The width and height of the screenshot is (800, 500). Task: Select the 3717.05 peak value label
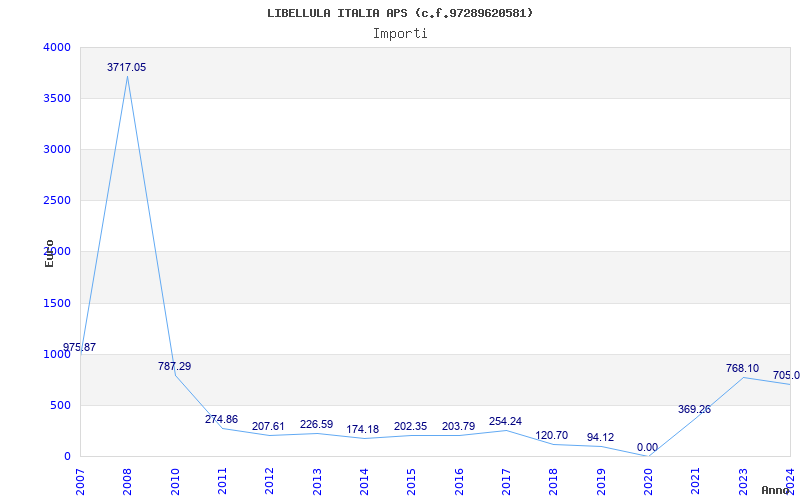tap(127, 67)
